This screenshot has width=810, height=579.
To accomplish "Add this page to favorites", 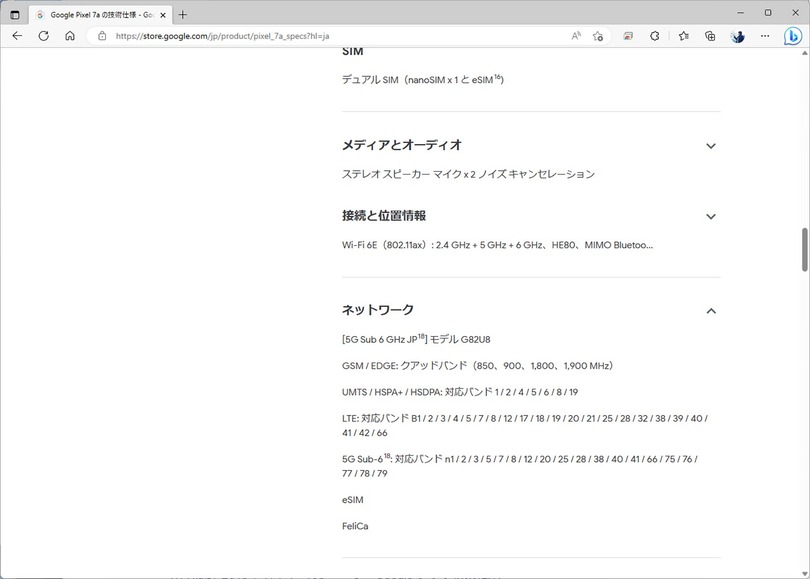I will point(598,36).
